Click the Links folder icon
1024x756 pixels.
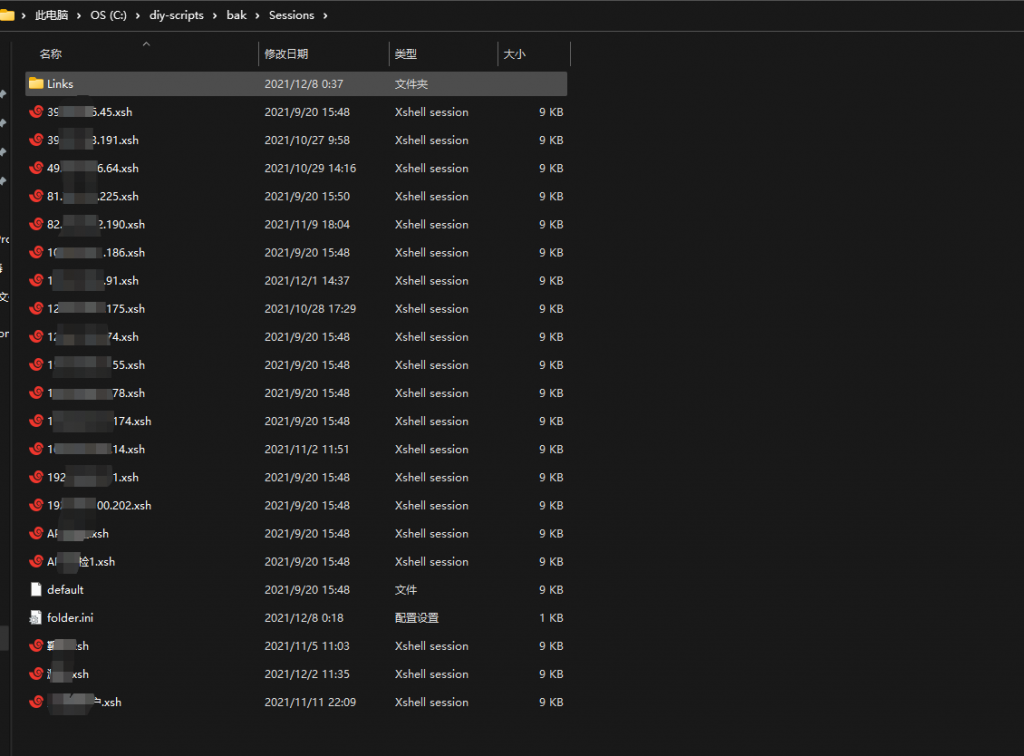click(x=36, y=84)
